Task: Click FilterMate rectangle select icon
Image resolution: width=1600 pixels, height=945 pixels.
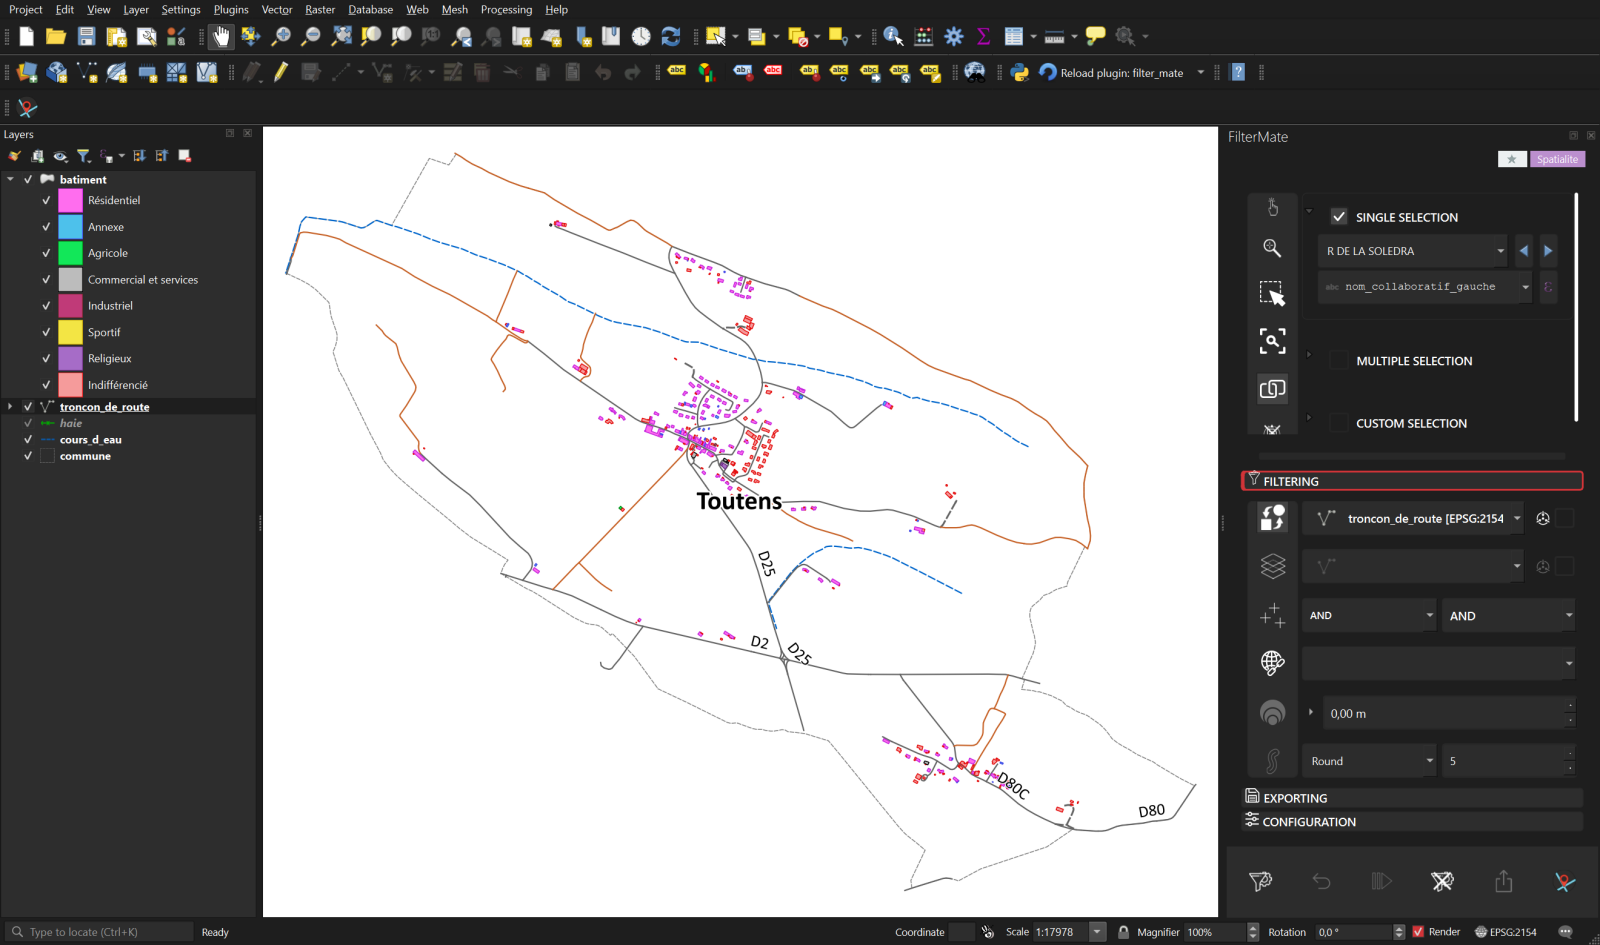Action: [x=1272, y=293]
